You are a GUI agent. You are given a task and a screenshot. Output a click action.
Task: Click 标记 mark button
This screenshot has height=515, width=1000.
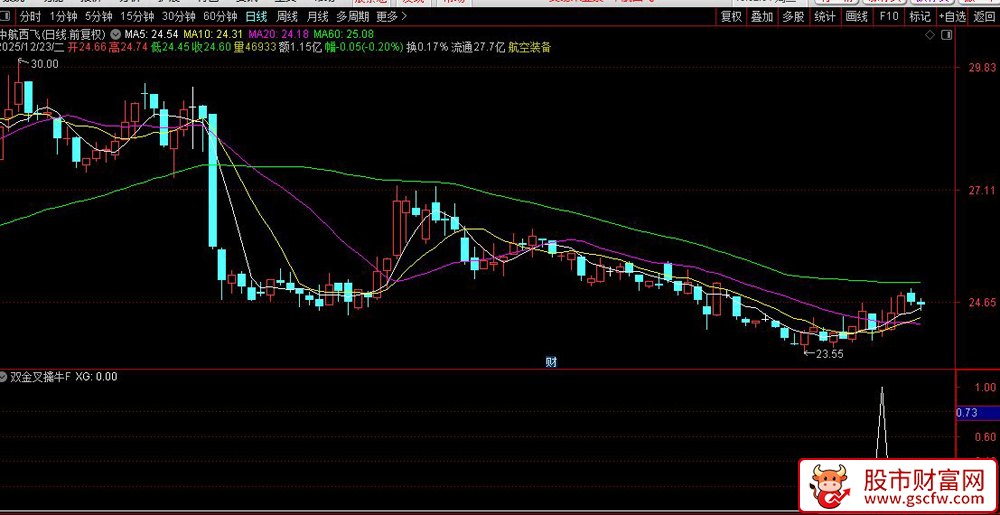tap(920, 17)
